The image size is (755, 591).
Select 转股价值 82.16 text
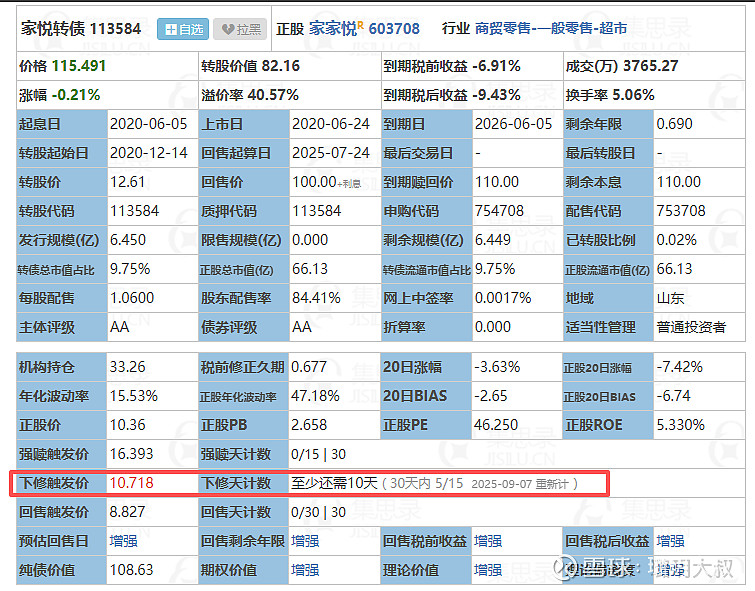(250, 66)
